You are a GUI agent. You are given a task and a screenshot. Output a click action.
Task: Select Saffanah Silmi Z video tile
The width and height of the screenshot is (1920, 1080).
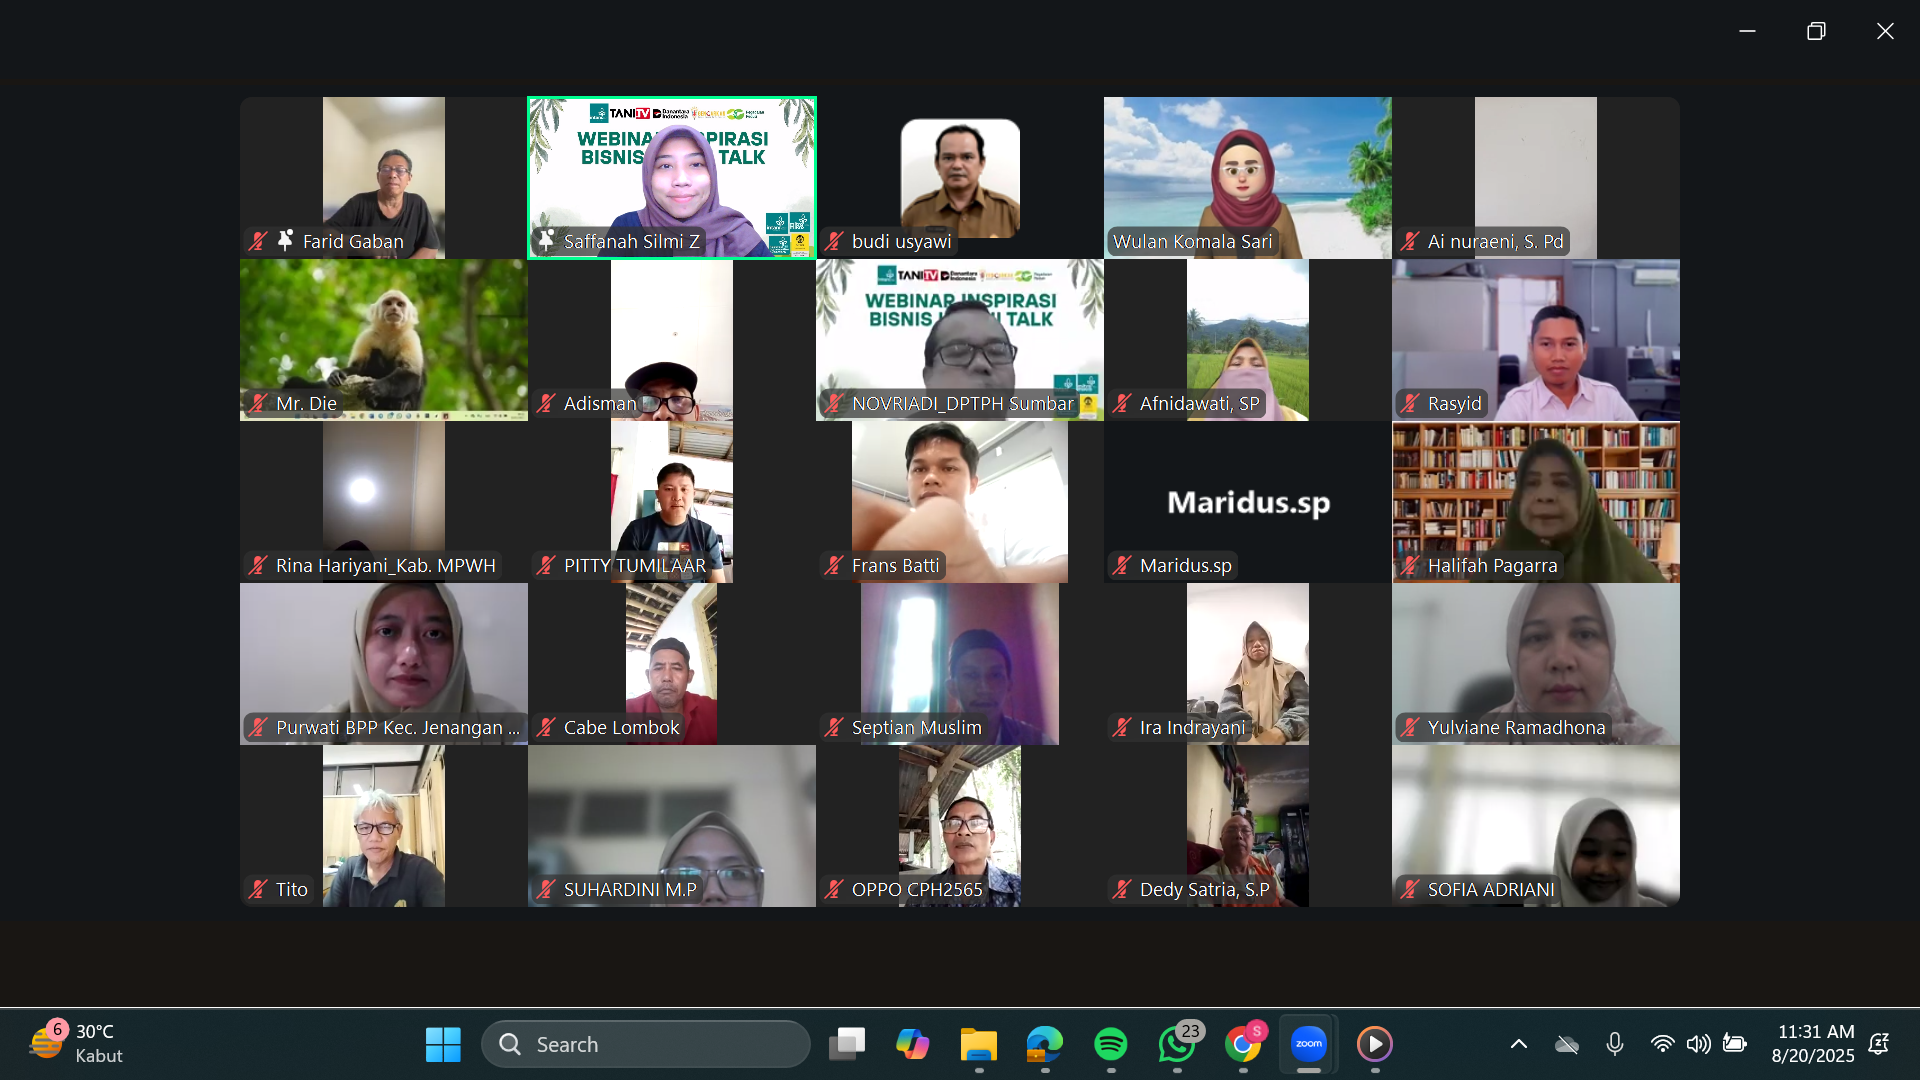pyautogui.click(x=672, y=178)
